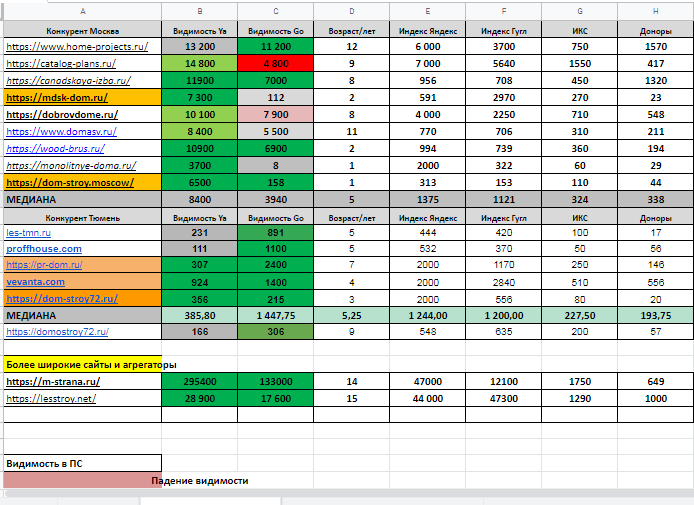
Task: Select the 'Доноры' header in Moscow table
Action: (x=655, y=31)
